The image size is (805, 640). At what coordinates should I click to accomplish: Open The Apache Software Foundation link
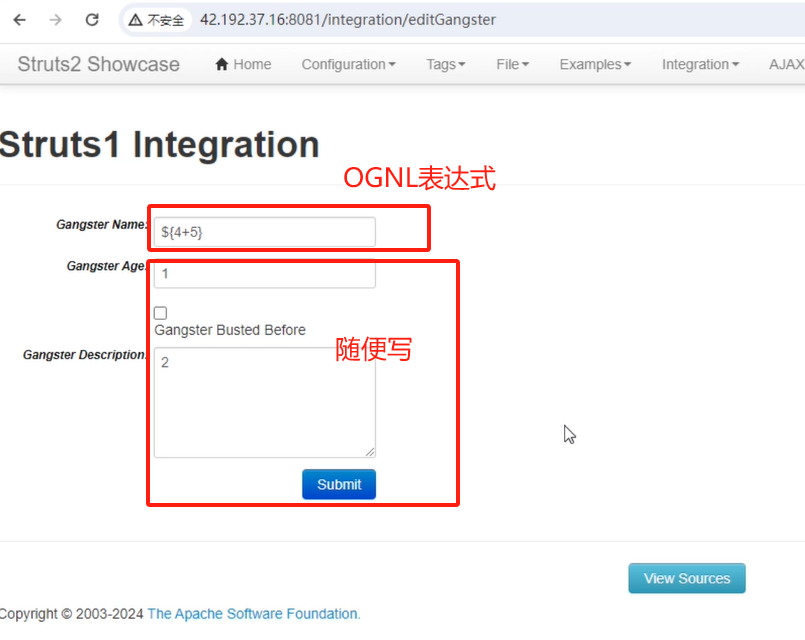coord(254,614)
